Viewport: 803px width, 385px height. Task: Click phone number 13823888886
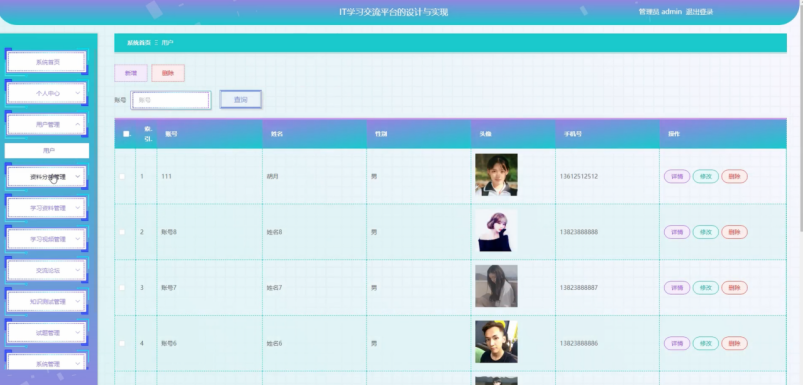(x=579, y=344)
